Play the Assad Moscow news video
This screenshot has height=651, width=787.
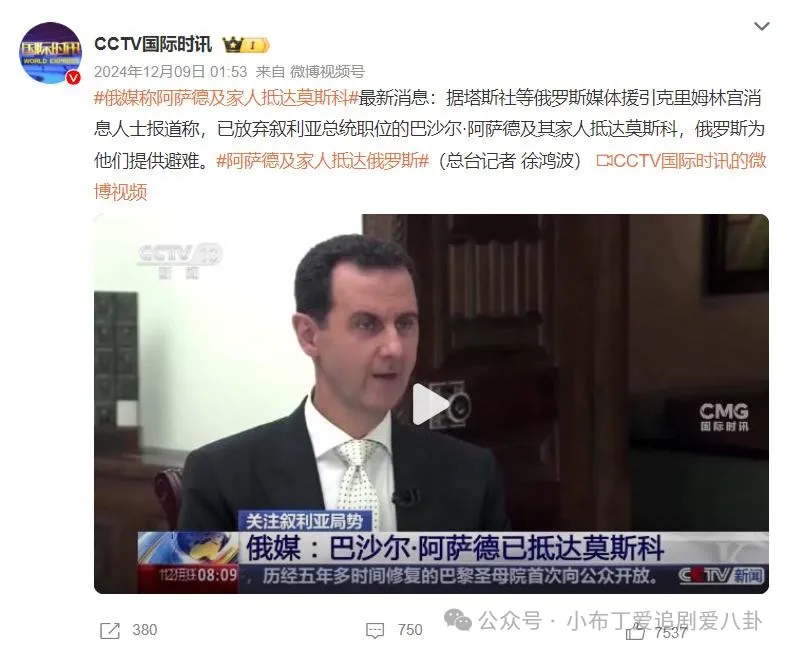[x=431, y=404]
